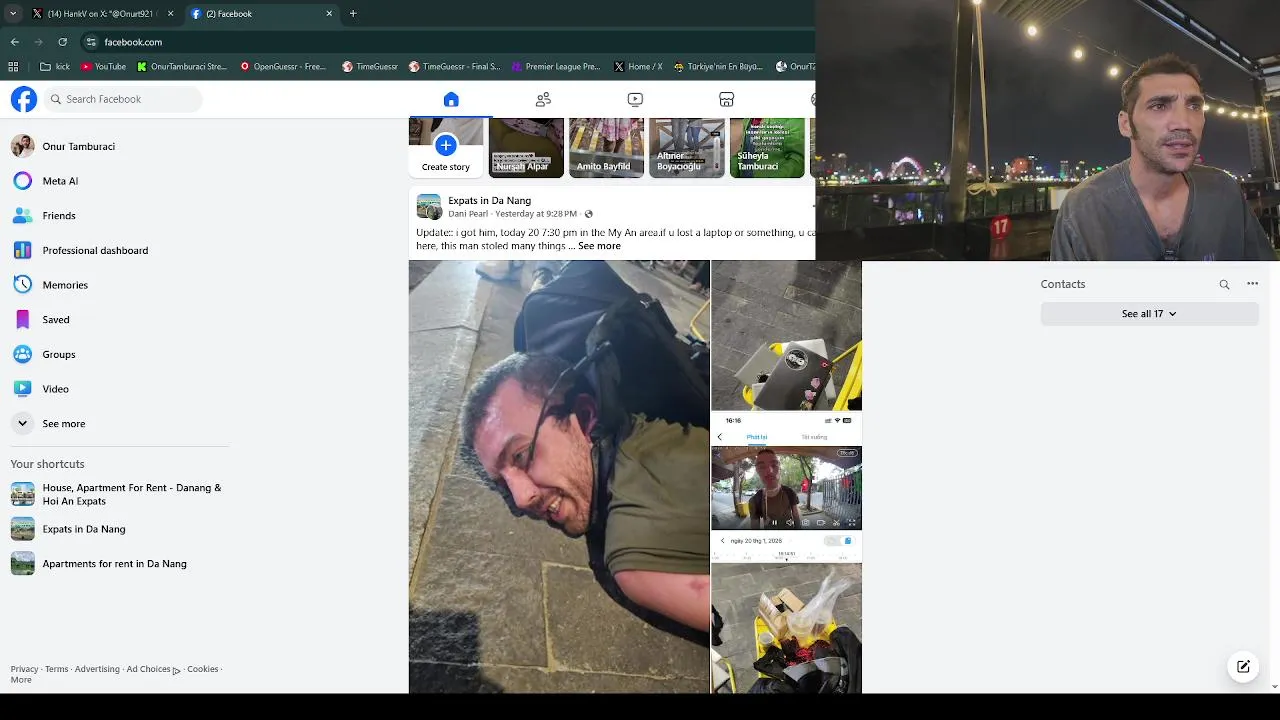Start a new message with the compose icon
This screenshot has height=720, width=1280.
tap(1243, 666)
